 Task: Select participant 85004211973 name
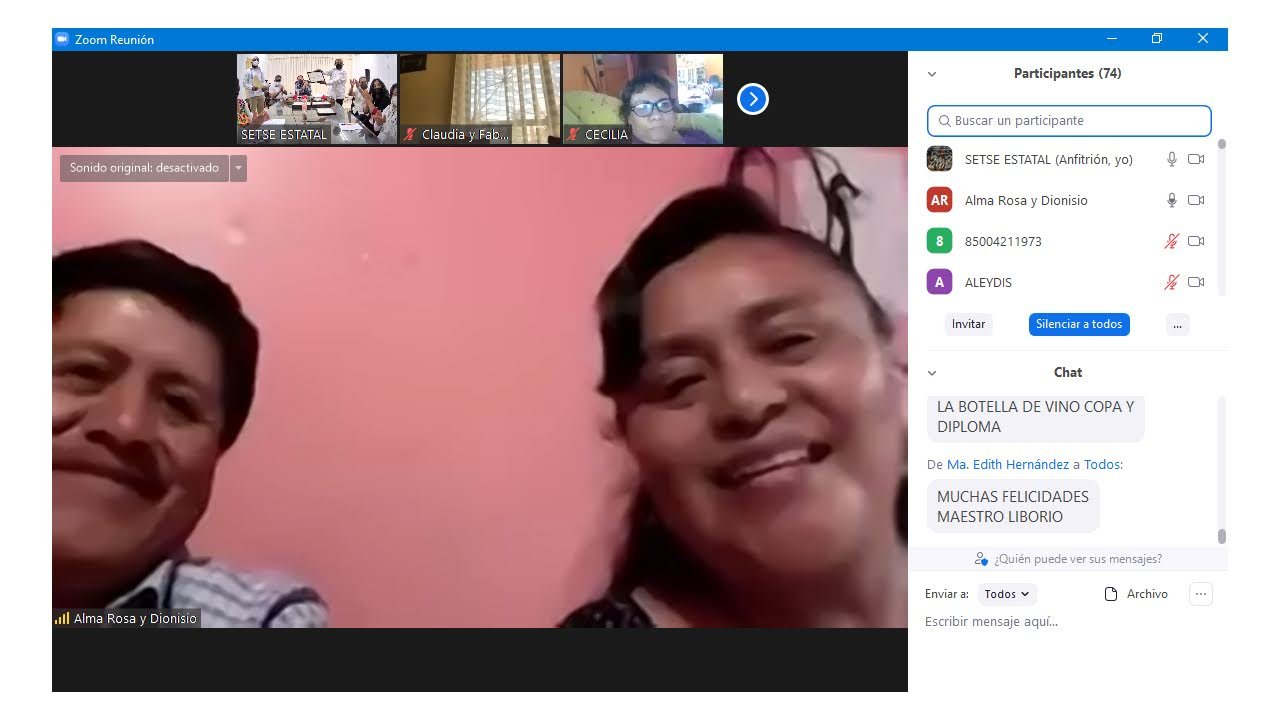(1003, 241)
